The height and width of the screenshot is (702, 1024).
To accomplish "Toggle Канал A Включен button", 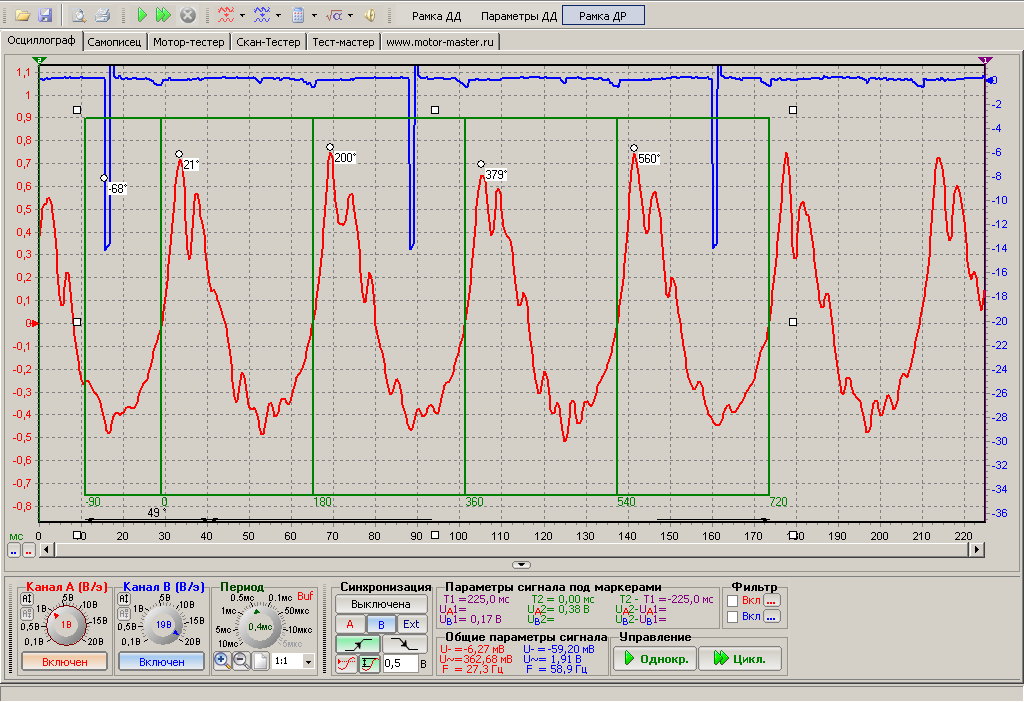I will click(65, 662).
